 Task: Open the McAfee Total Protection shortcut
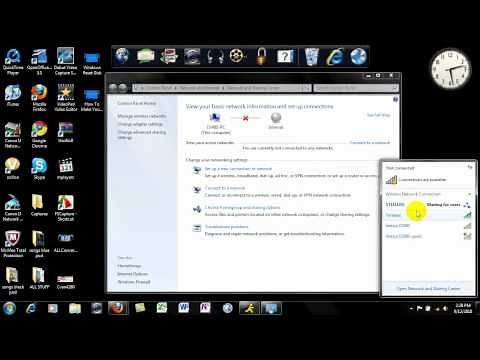tap(13, 244)
